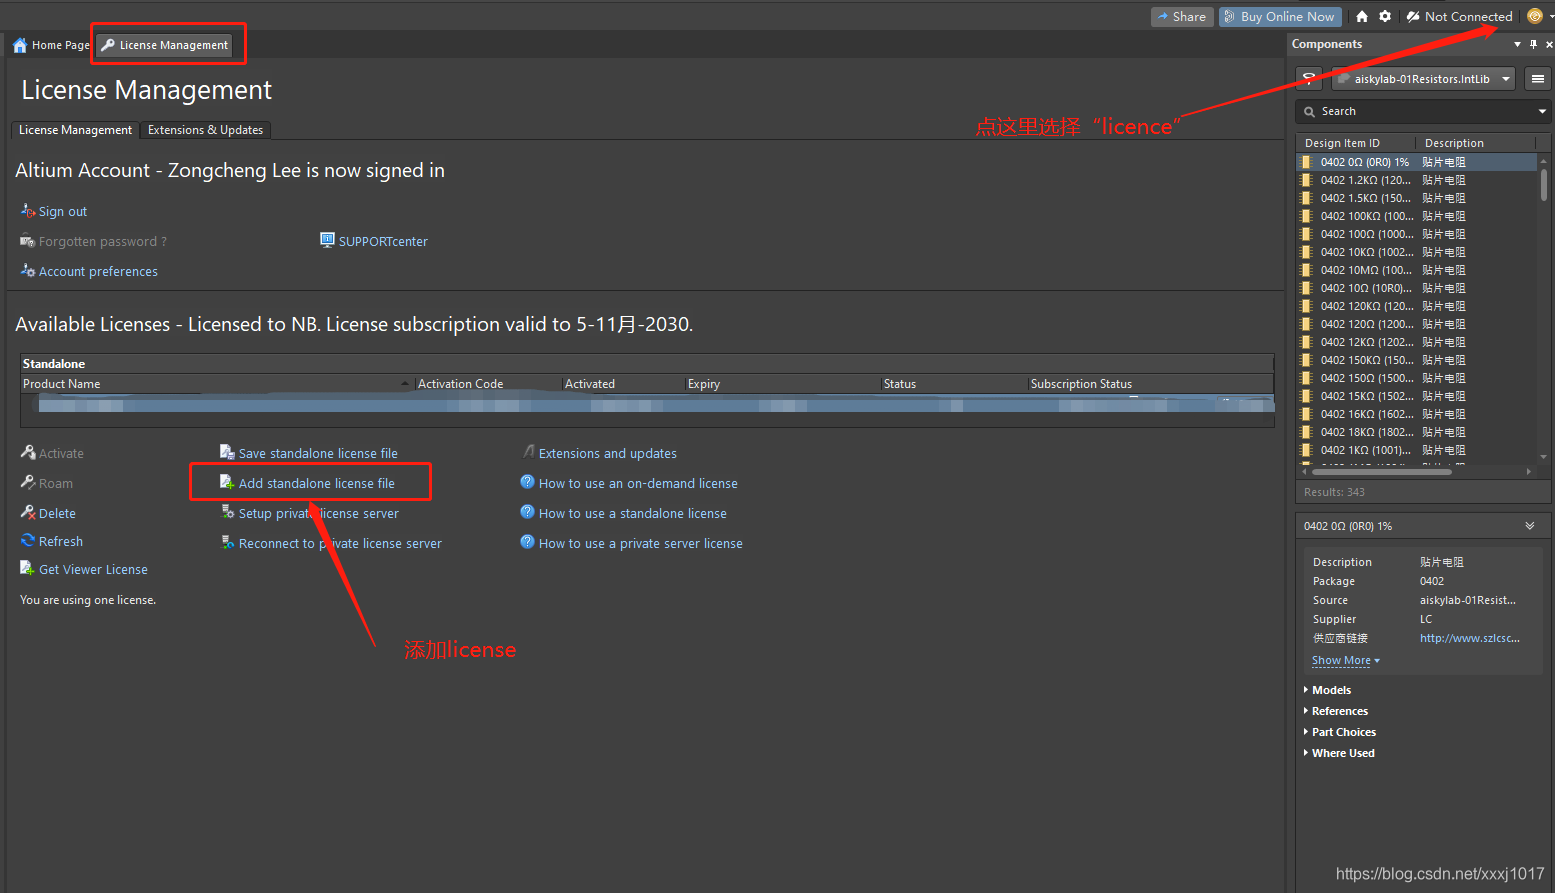Viewport: 1555px width, 893px height.
Task: Open the Extensions & Updates sub-tab
Action: [205, 130]
